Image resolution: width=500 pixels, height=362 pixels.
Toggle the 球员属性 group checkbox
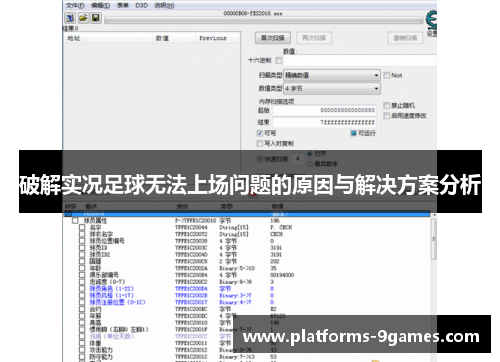click(75, 221)
